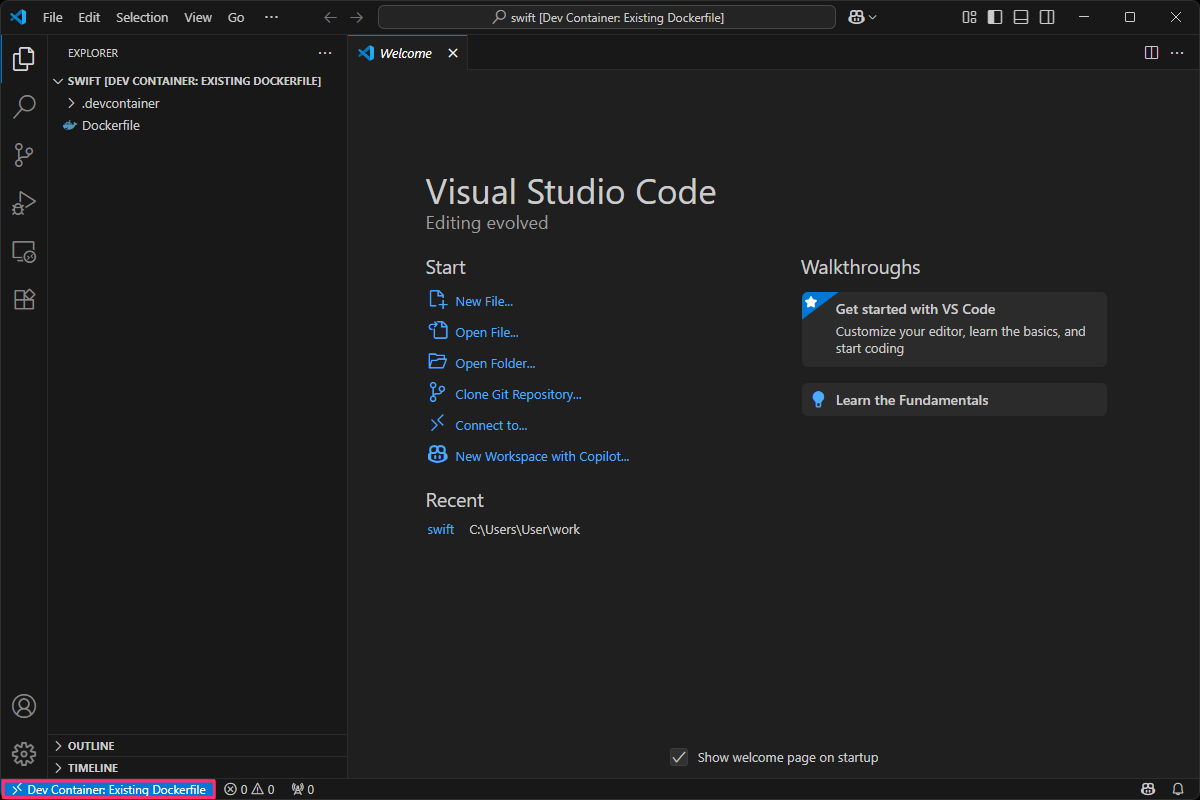This screenshot has height=800, width=1200.
Task: Open the Edit menu
Action: coord(89,17)
